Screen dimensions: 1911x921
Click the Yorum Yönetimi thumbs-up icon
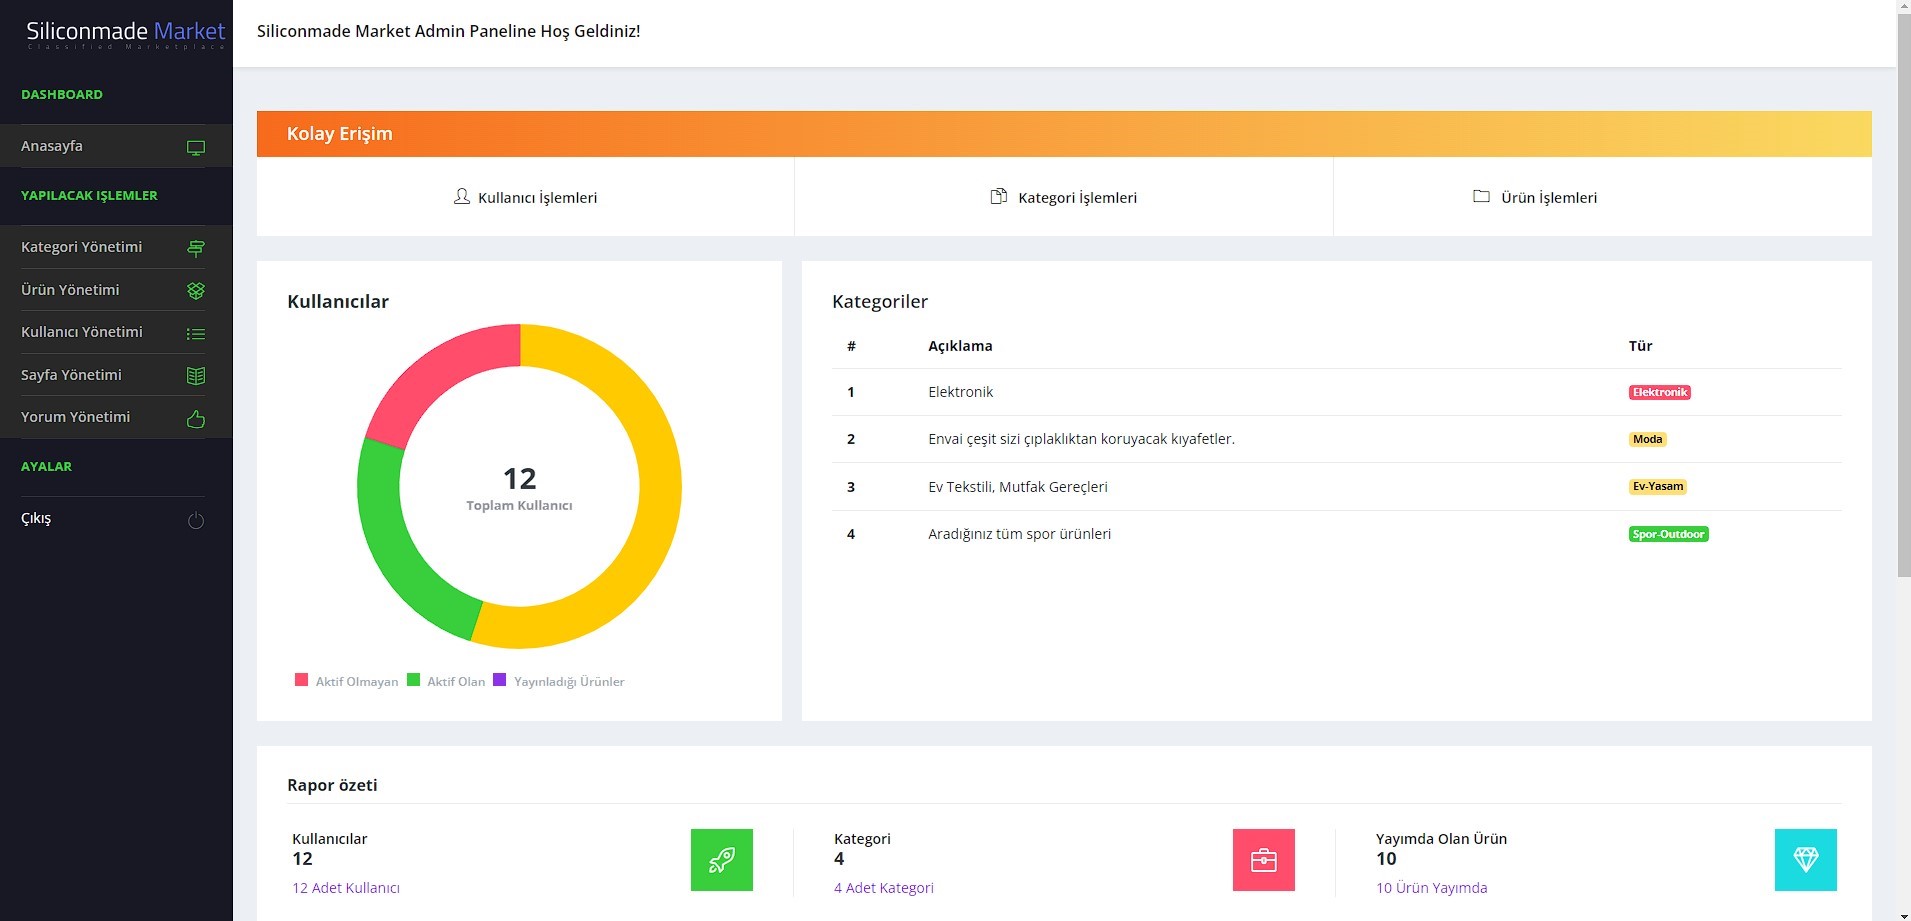[x=196, y=420]
